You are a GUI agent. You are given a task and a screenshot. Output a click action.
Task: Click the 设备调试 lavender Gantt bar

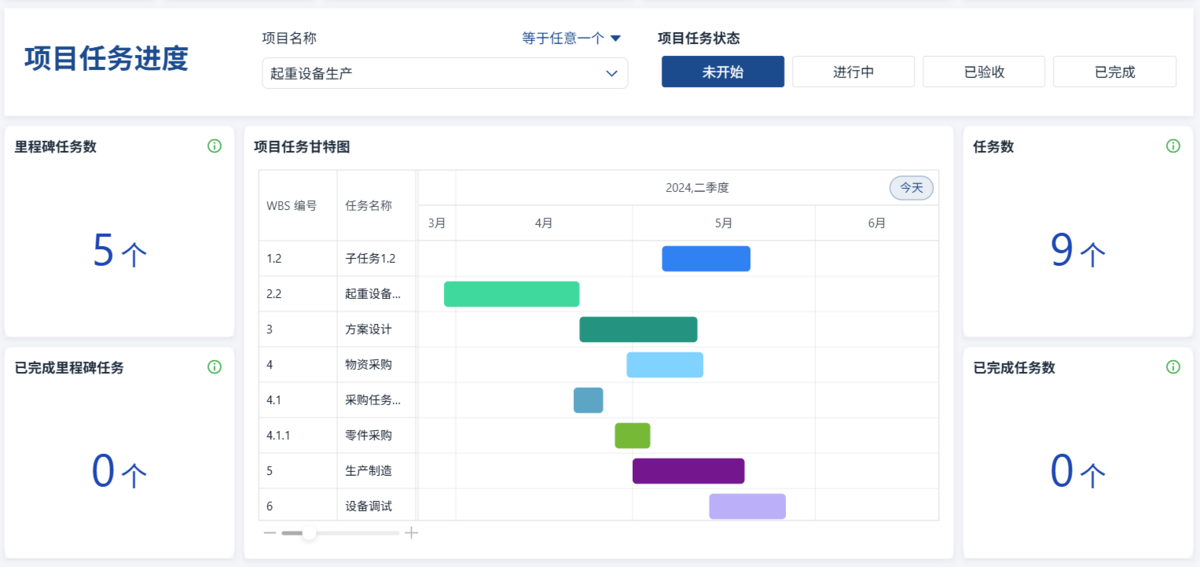click(747, 506)
